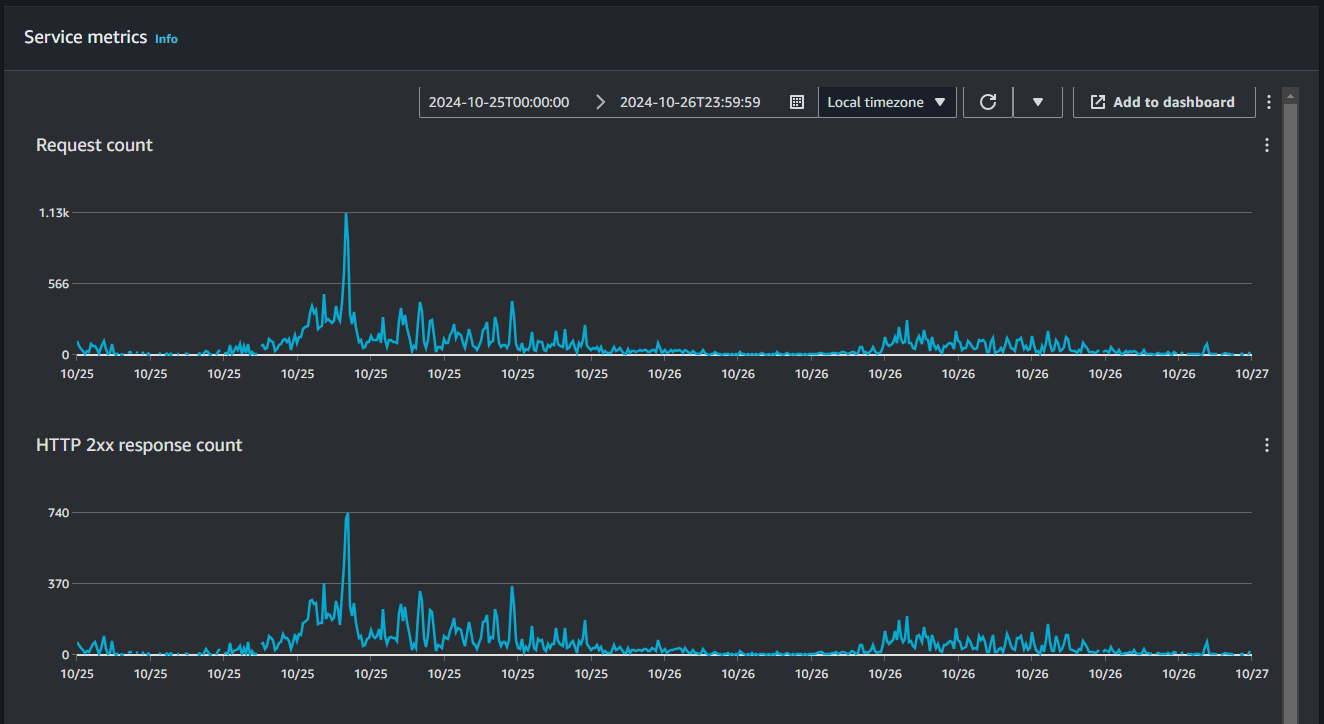Open the Info link beside Service metrics
Screen dimensions: 1324x724
click(166, 39)
